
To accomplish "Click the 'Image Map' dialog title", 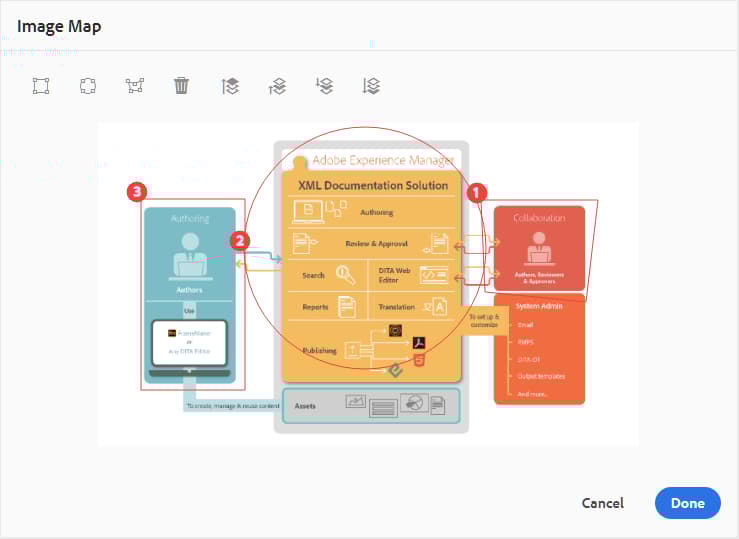I will point(59,26).
